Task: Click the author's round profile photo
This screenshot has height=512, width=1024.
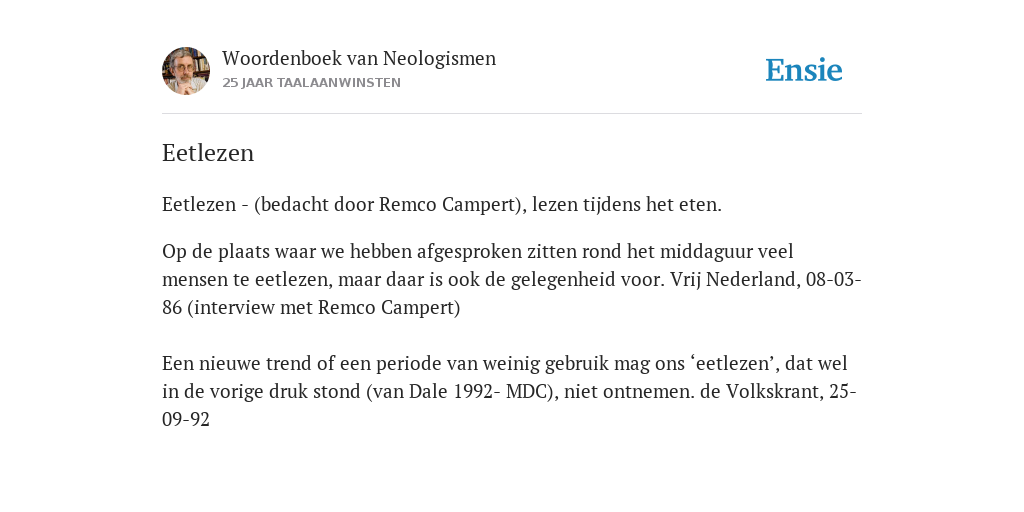Action: (x=186, y=71)
